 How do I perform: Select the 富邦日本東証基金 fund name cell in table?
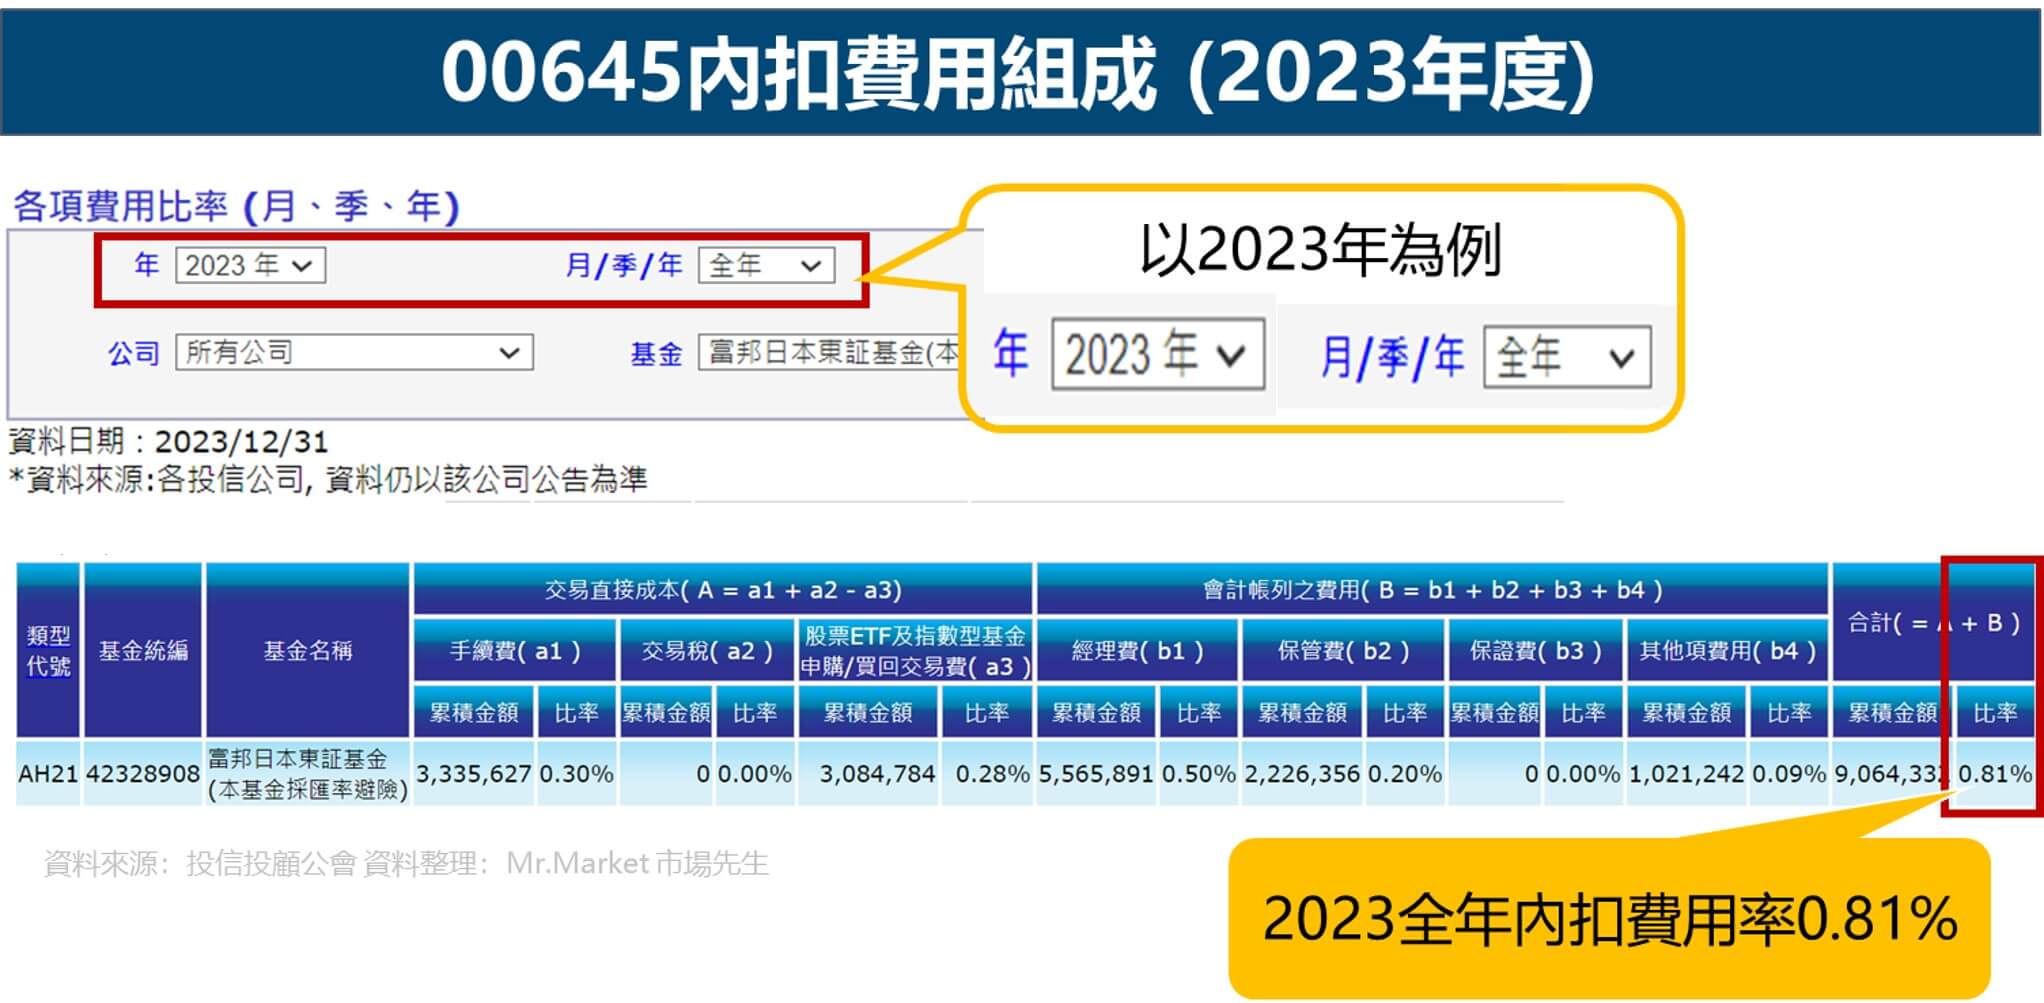coord(307,774)
